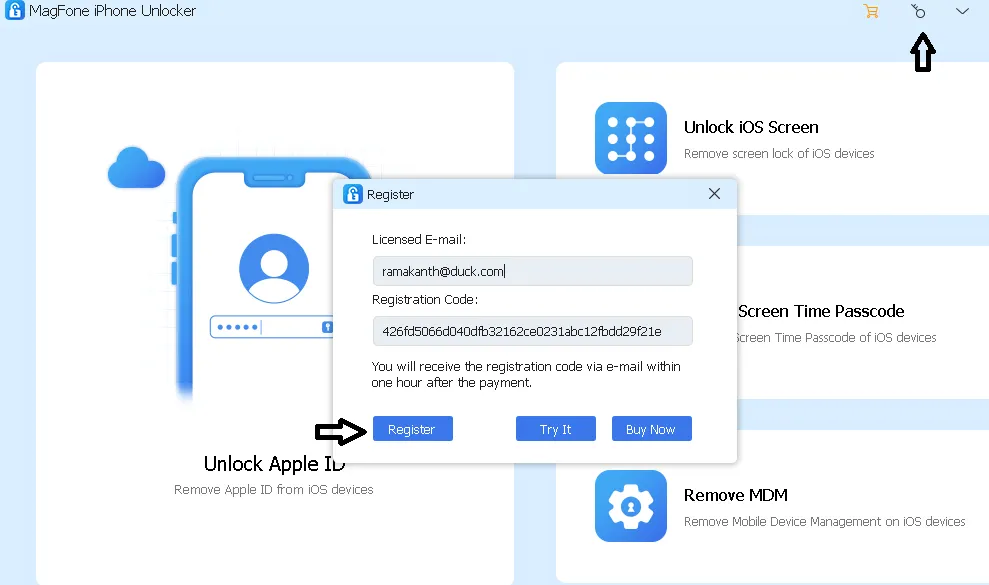Viewport: 989px width, 585px height.
Task: Open the Unlock iOS Screen label
Action: click(x=751, y=127)
